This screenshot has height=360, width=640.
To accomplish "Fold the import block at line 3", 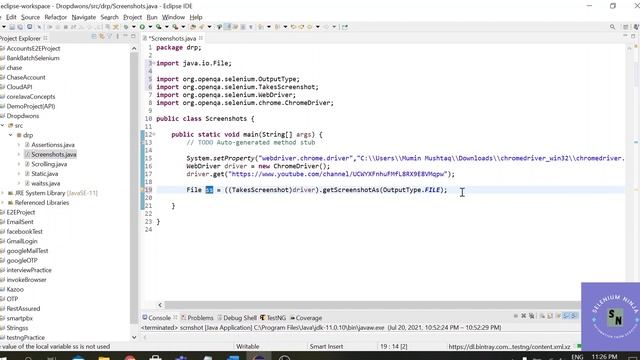I will pyautogui.click(x=154, y=63).
